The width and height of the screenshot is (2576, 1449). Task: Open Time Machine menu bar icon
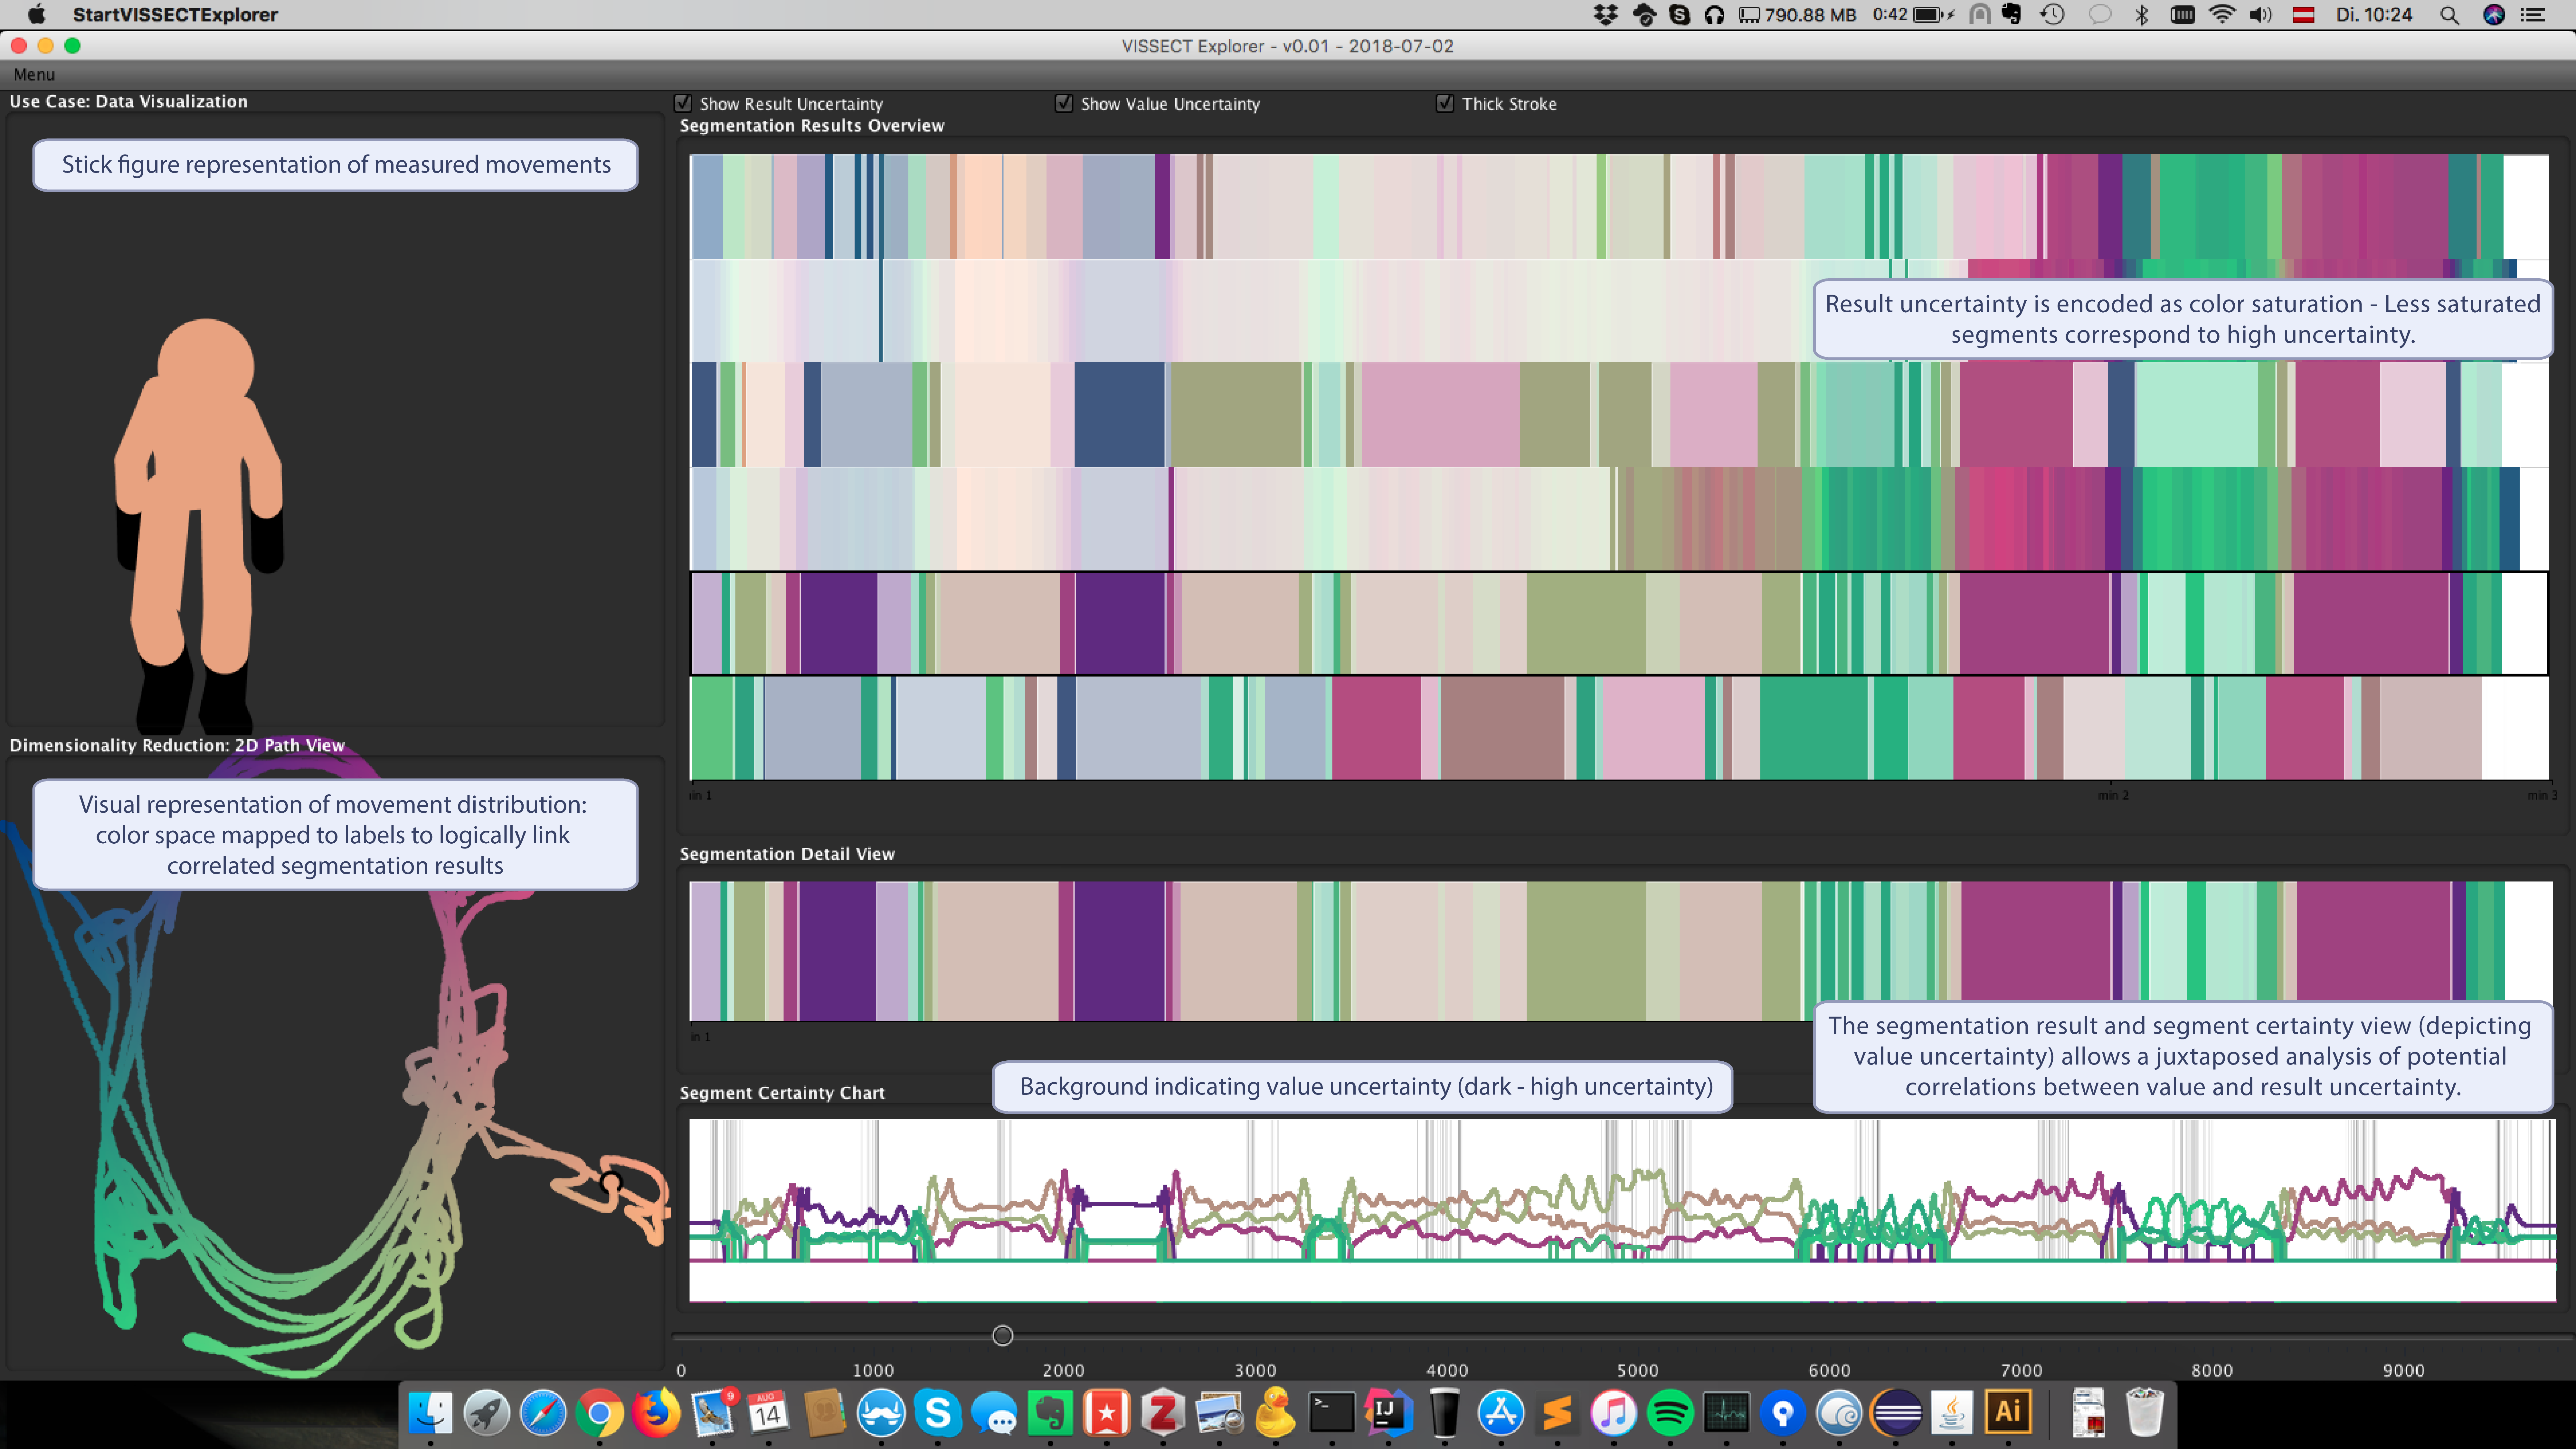[x=2052, y=15]
